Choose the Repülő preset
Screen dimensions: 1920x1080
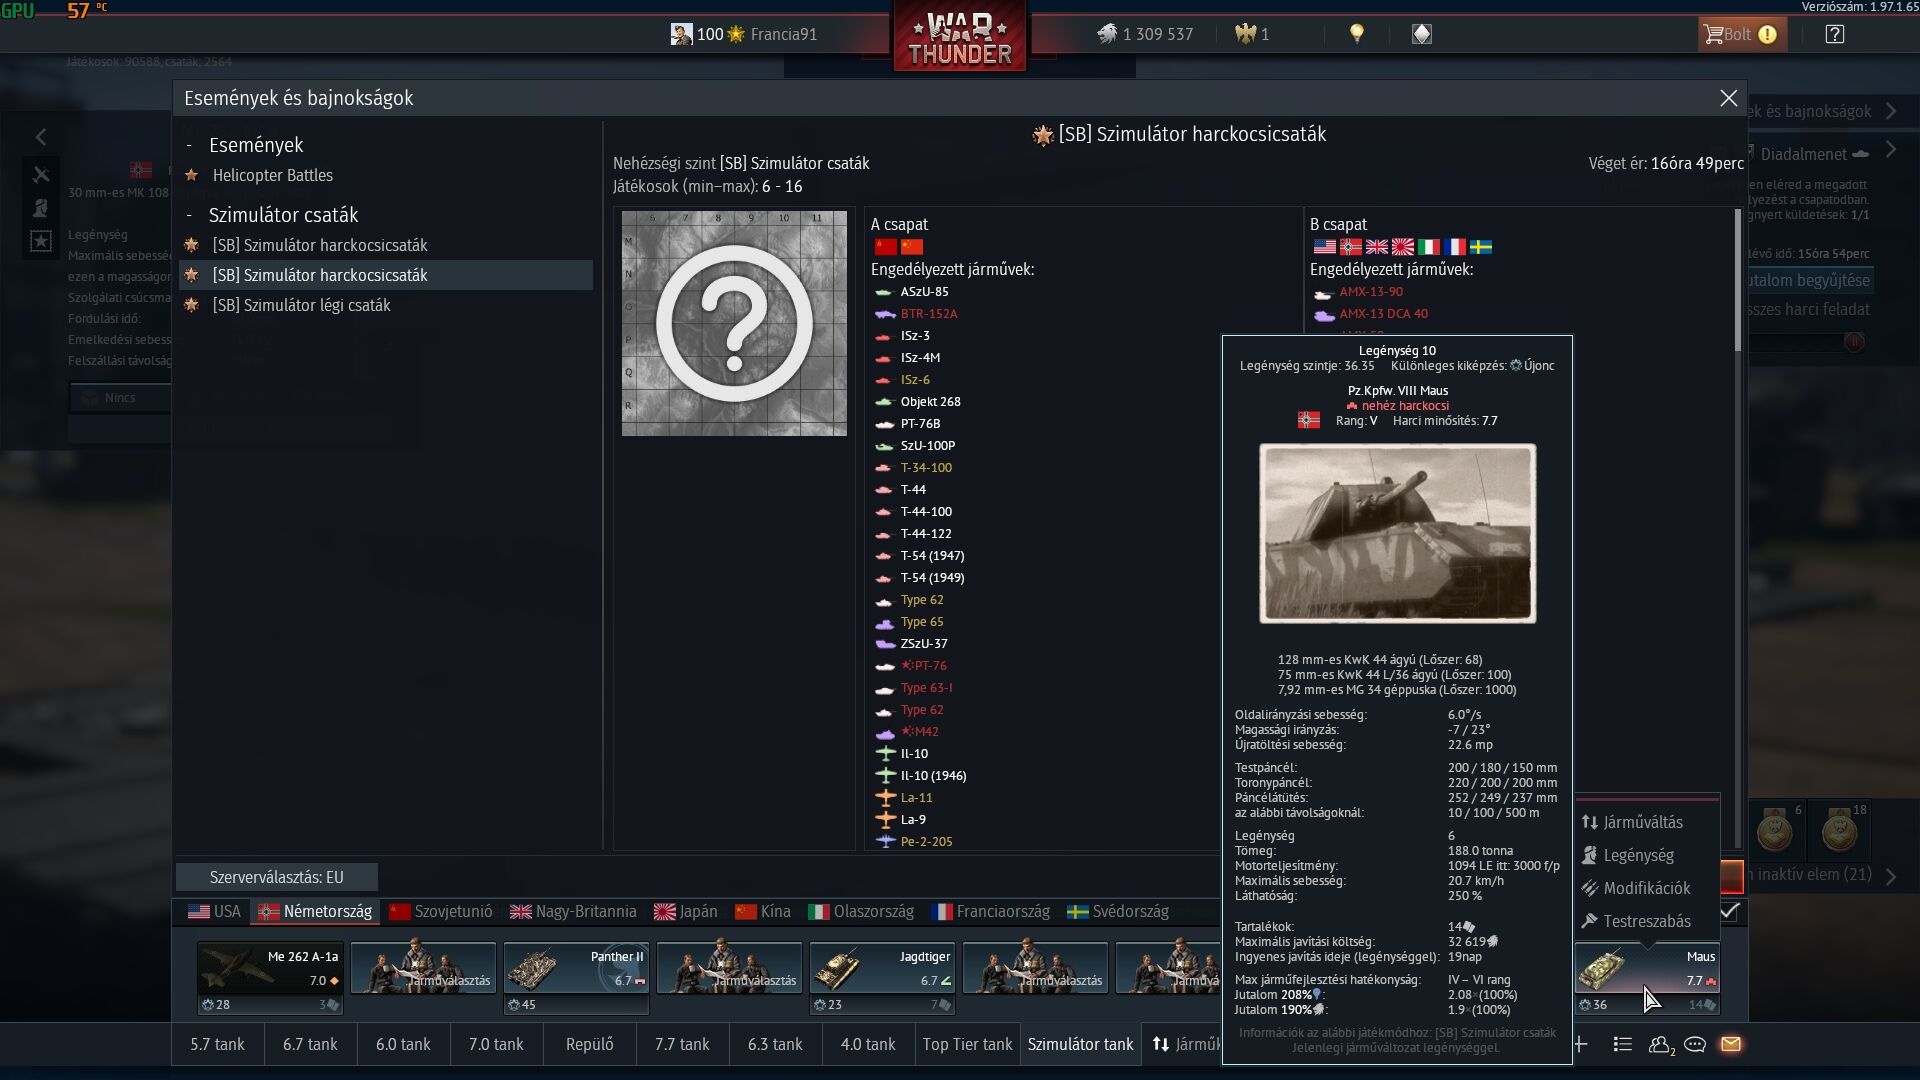pos(589,1044)
